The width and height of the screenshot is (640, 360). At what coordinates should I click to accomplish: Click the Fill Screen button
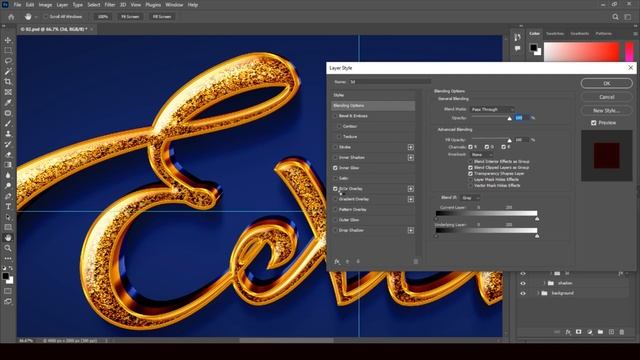162,17
